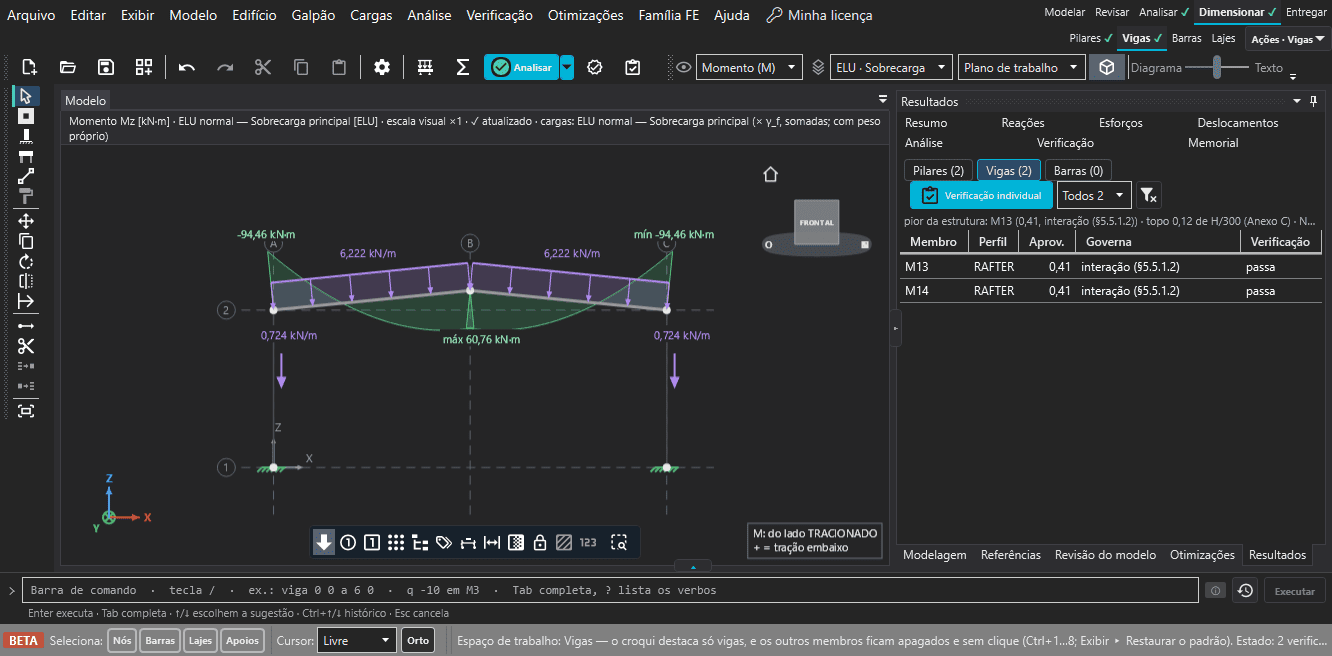Select the rotate tool in left toolbar
Viewport: 1332px width, 656px height.
click(x=26, y=261)
